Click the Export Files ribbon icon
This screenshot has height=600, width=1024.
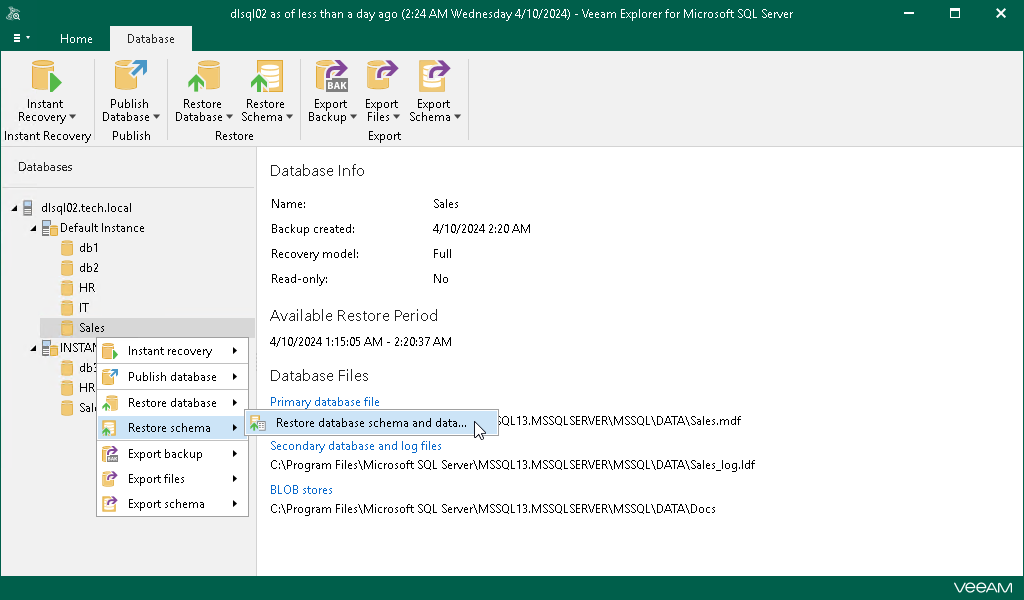(x=381, y=78)
